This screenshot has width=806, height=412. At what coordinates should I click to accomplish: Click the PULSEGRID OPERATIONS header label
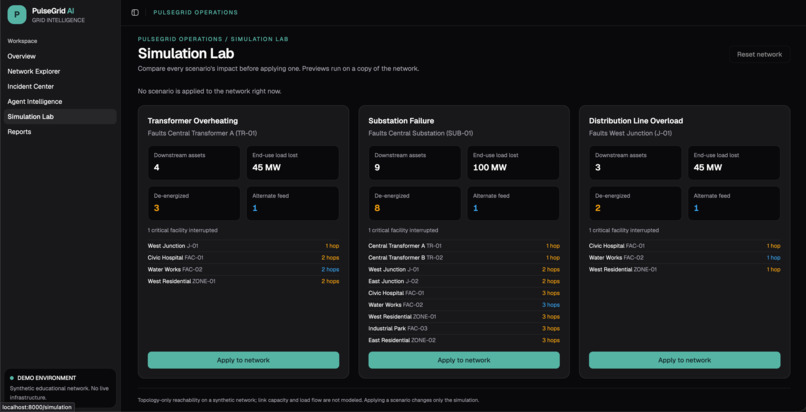pyautogui.click(x=195, y=12)
